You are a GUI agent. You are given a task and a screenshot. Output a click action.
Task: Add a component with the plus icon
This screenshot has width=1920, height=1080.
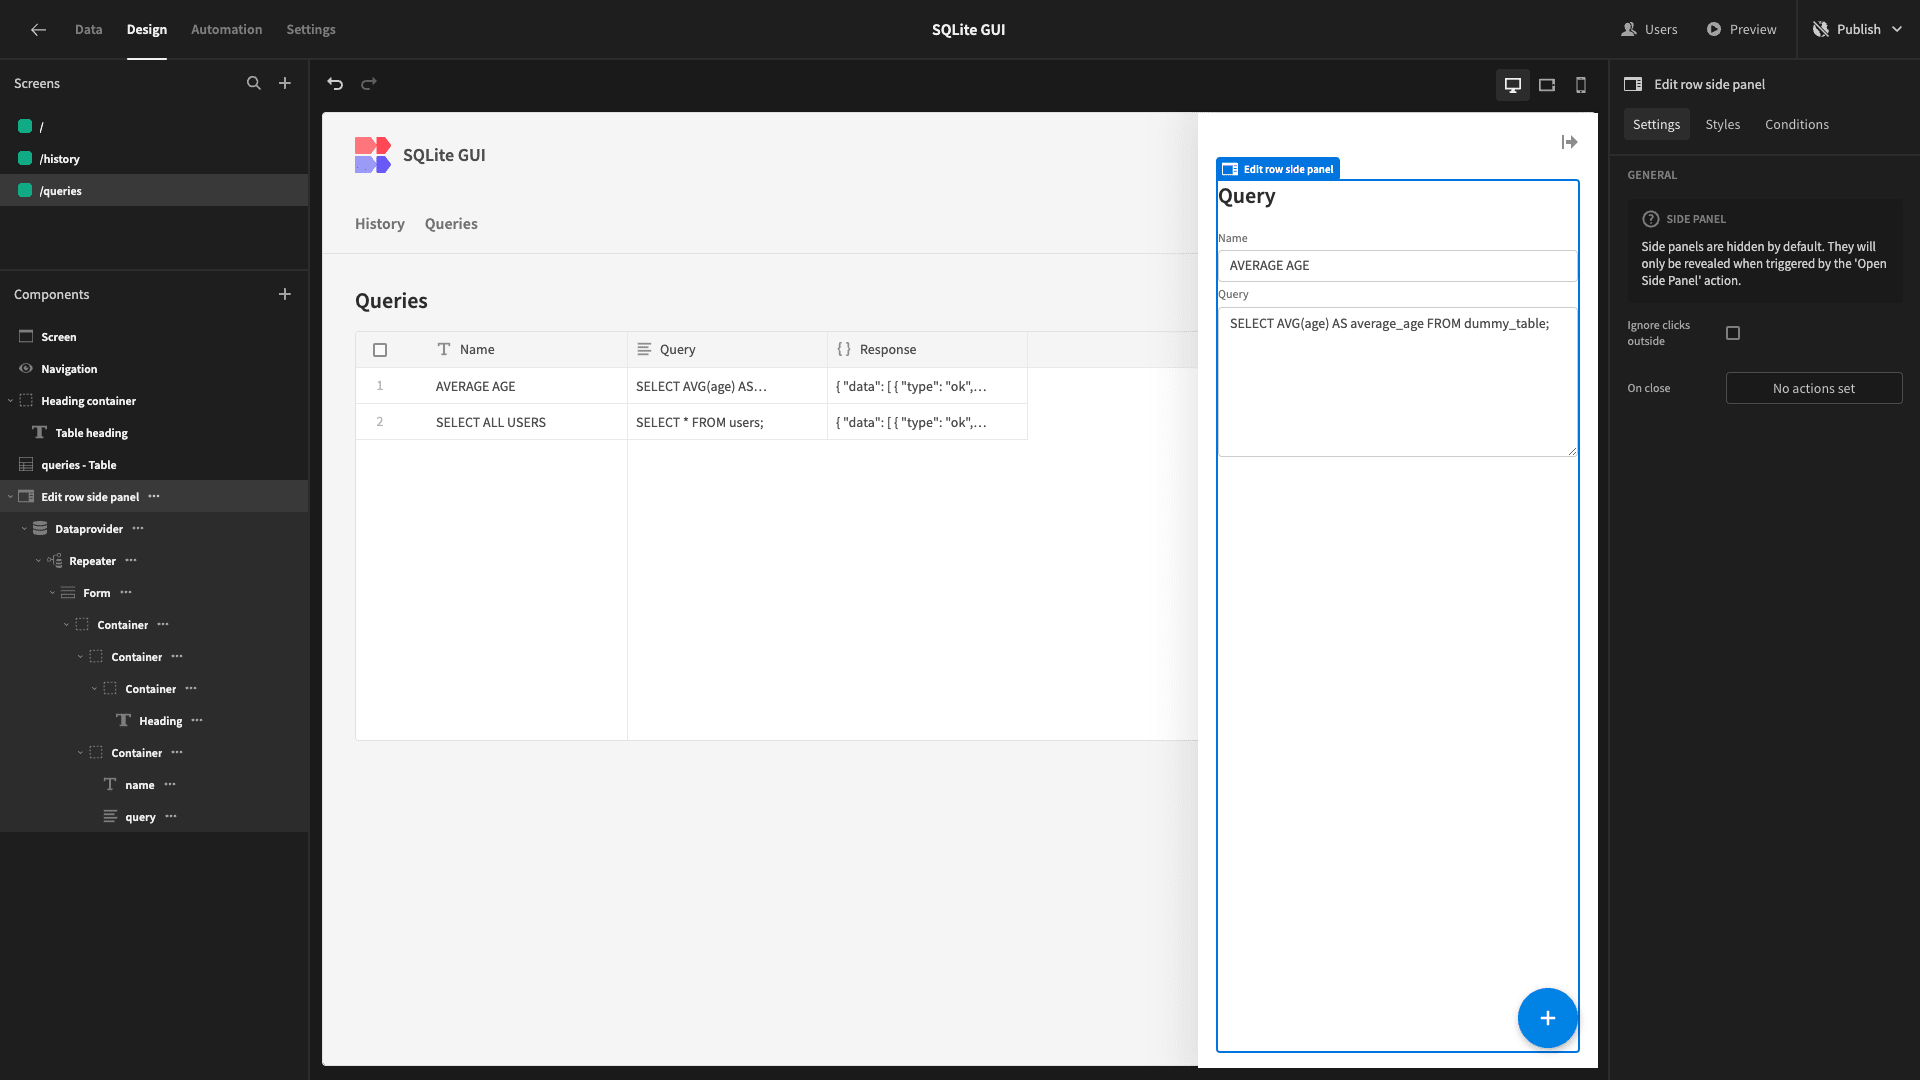point(285,294)
